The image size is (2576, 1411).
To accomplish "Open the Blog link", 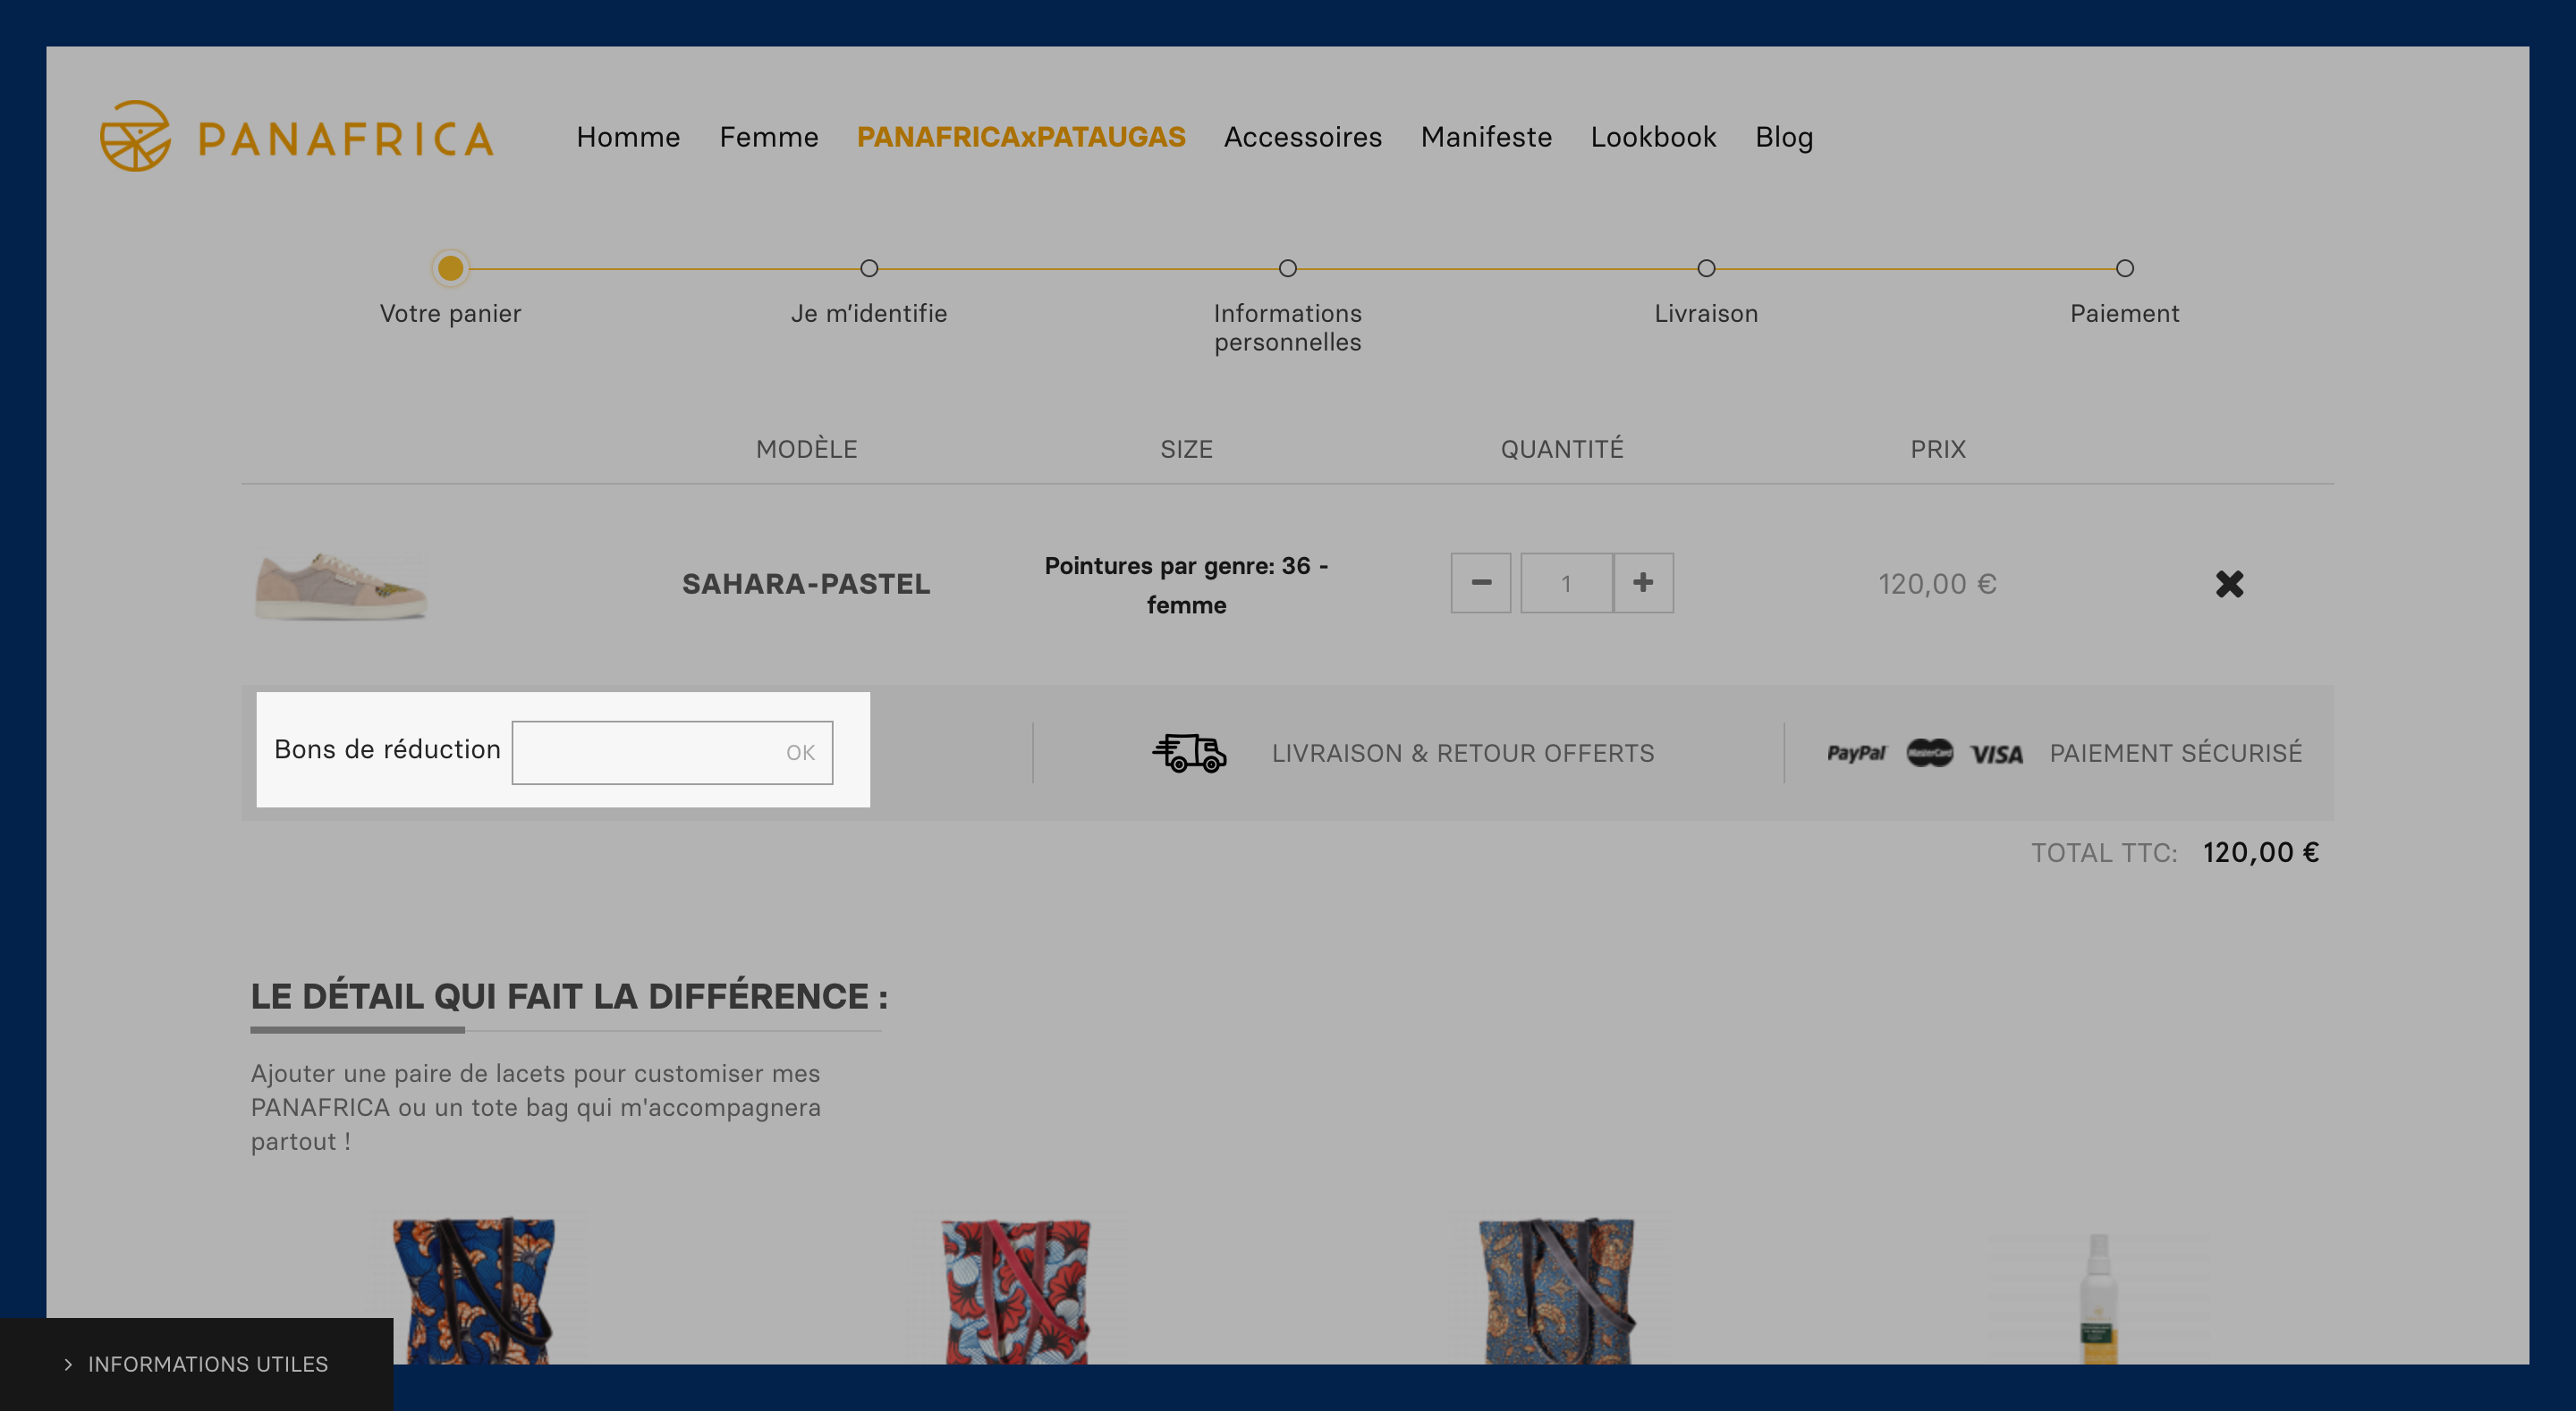I will 1784,137.
